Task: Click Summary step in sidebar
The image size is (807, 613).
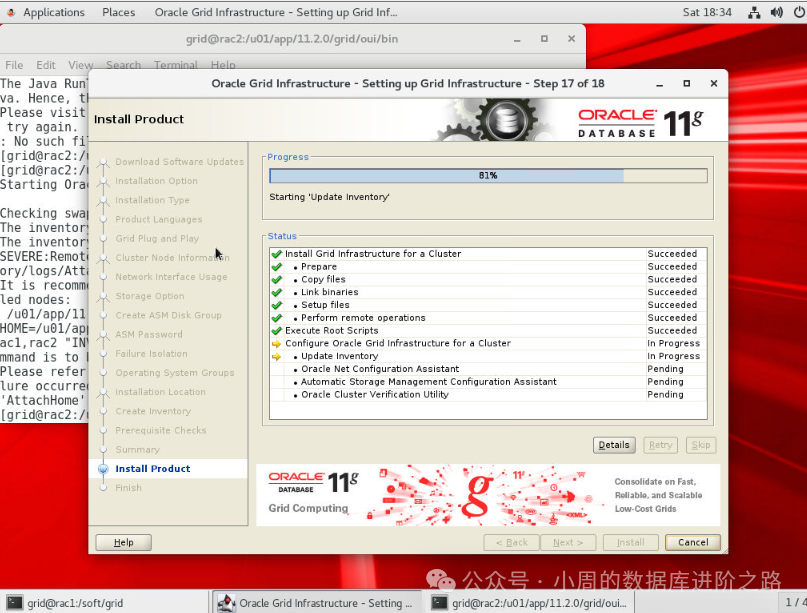Action: (137, 449)
